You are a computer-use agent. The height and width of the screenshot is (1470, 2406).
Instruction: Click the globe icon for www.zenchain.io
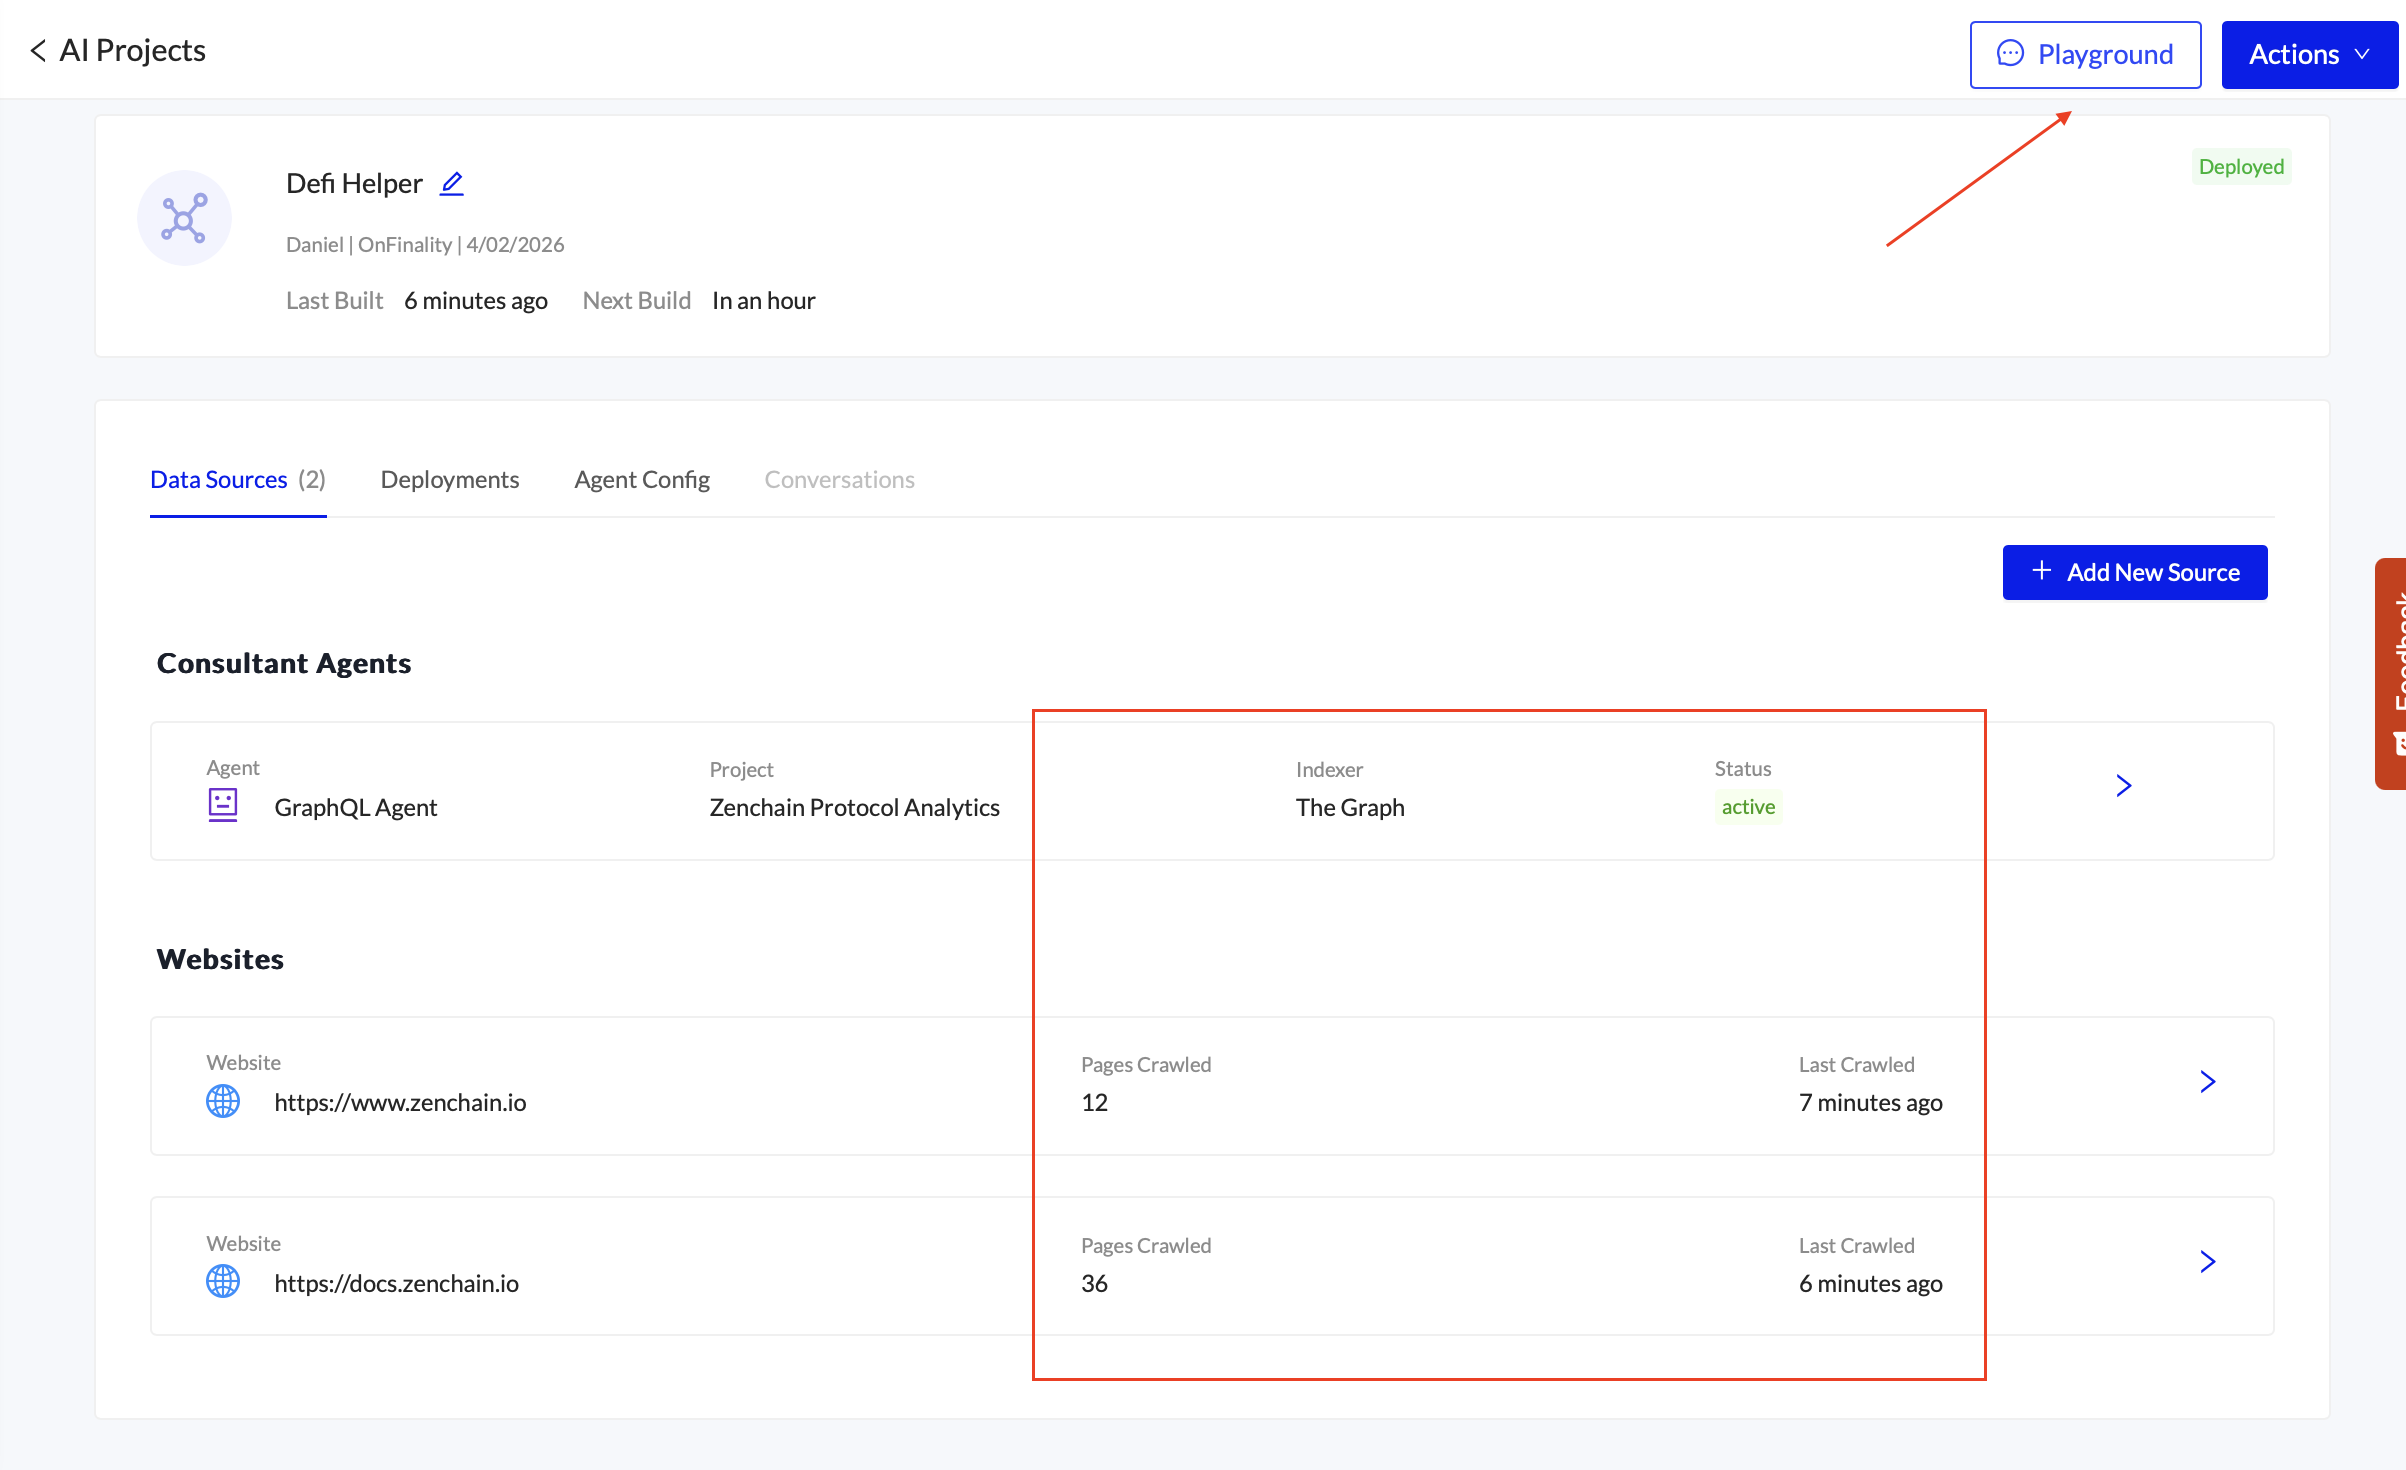222,1101
